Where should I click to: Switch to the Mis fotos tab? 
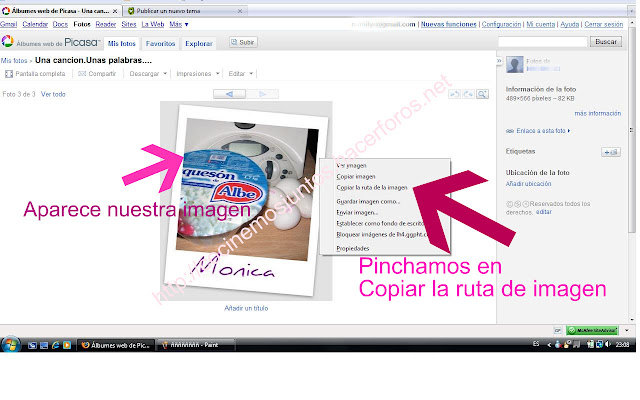(122, 43)
